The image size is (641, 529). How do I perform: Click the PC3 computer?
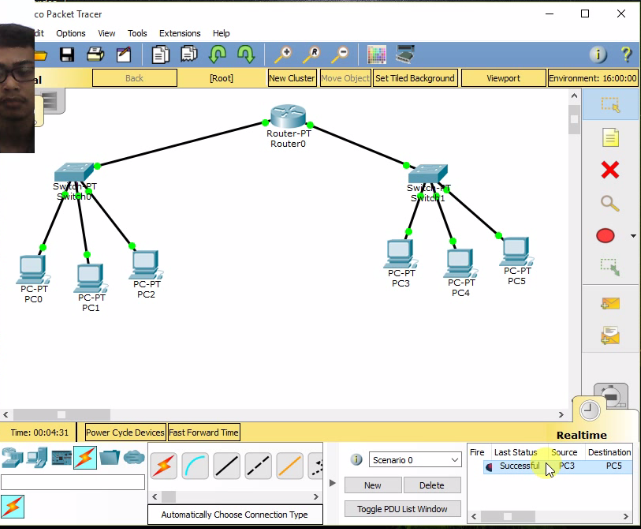(x=400, y=253)
